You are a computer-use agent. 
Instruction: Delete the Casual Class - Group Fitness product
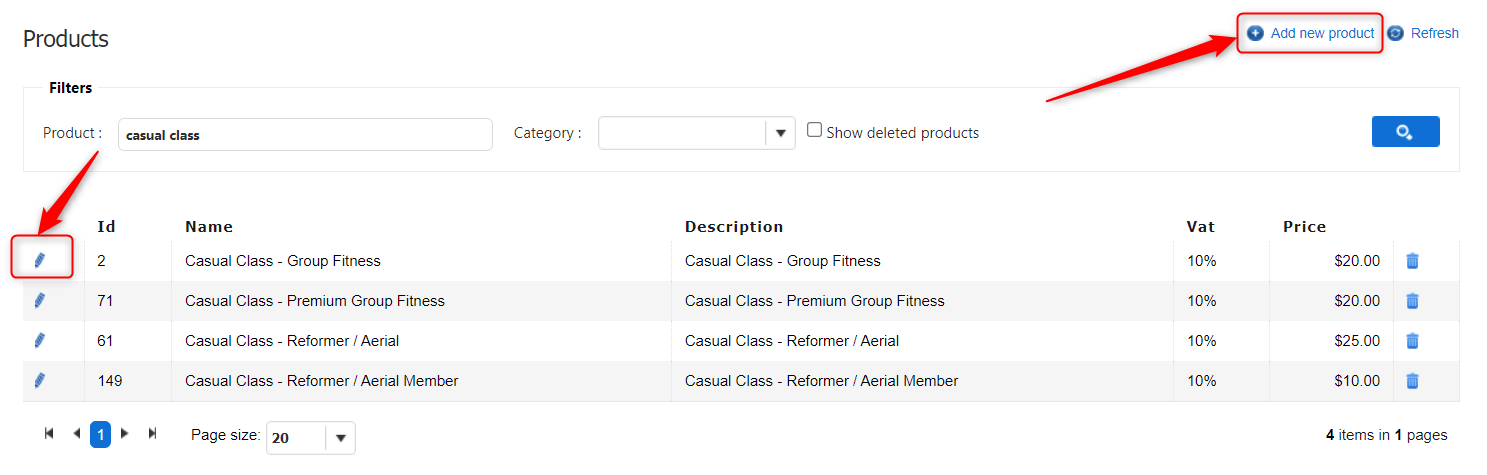click(x=1412, y=261)
